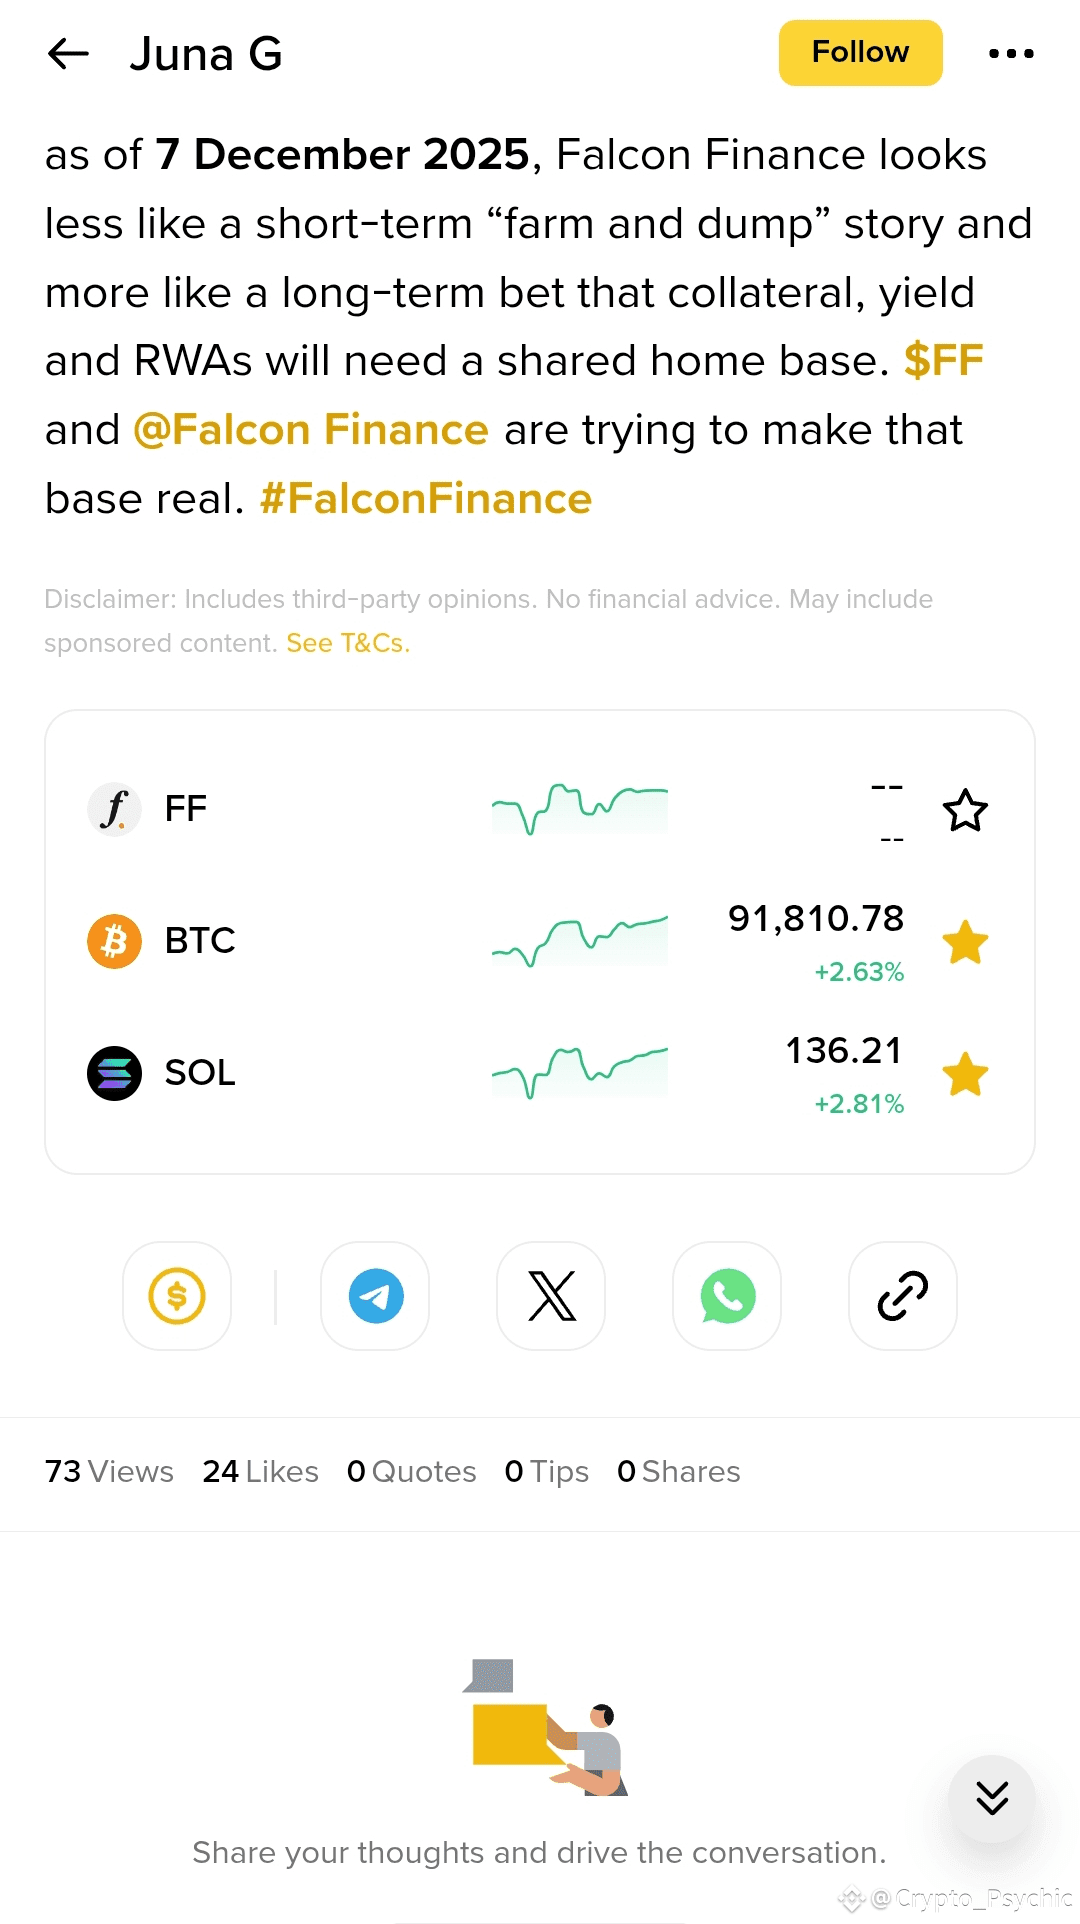
Task: Add FF to favorites with star
Action: tap(965, 810)
